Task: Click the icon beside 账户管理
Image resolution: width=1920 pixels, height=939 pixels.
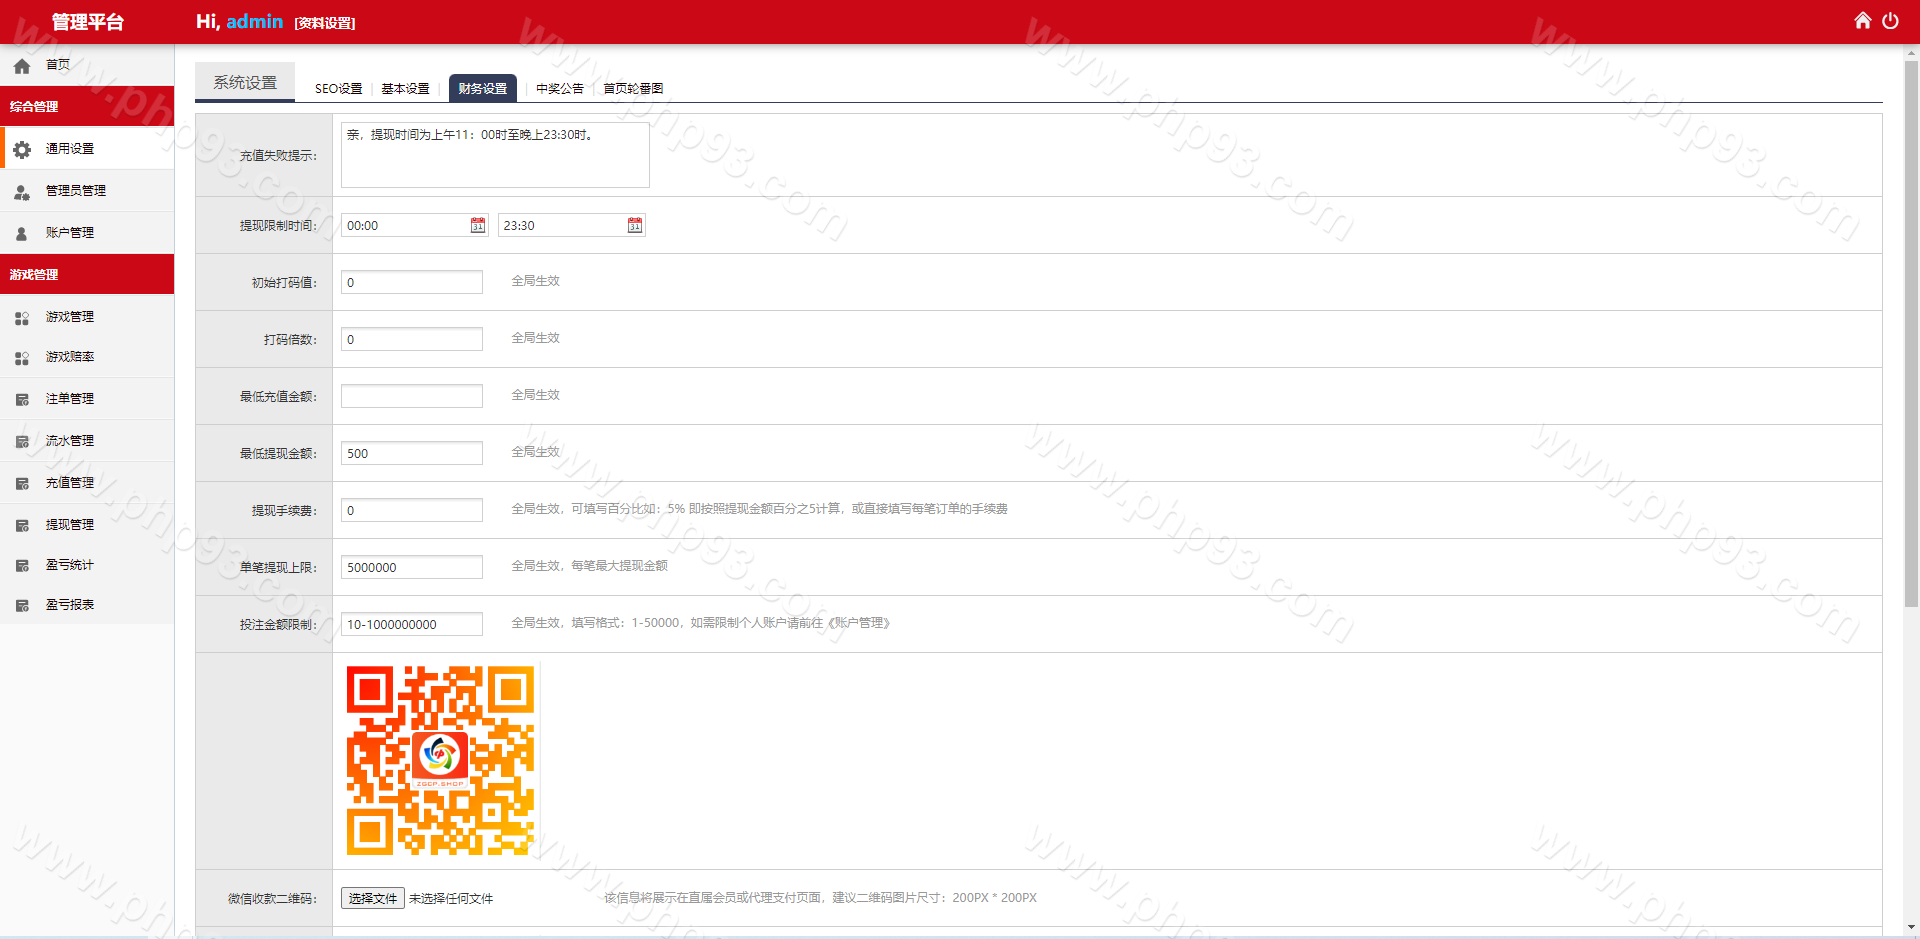Action: pos(22,233)
